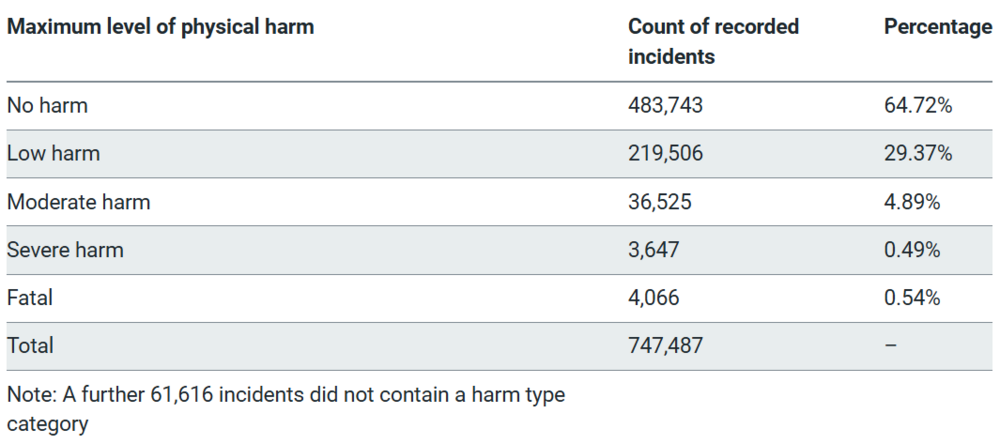Select the 'Fatal' row label
1000x444 pixels.
(x=30, y=297)
